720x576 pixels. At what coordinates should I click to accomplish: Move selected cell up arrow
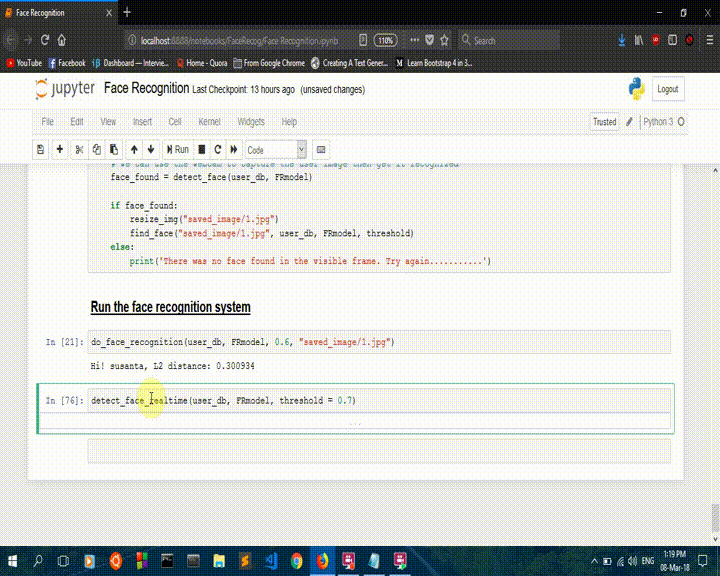pyautogui.click(x=134, y=150)
